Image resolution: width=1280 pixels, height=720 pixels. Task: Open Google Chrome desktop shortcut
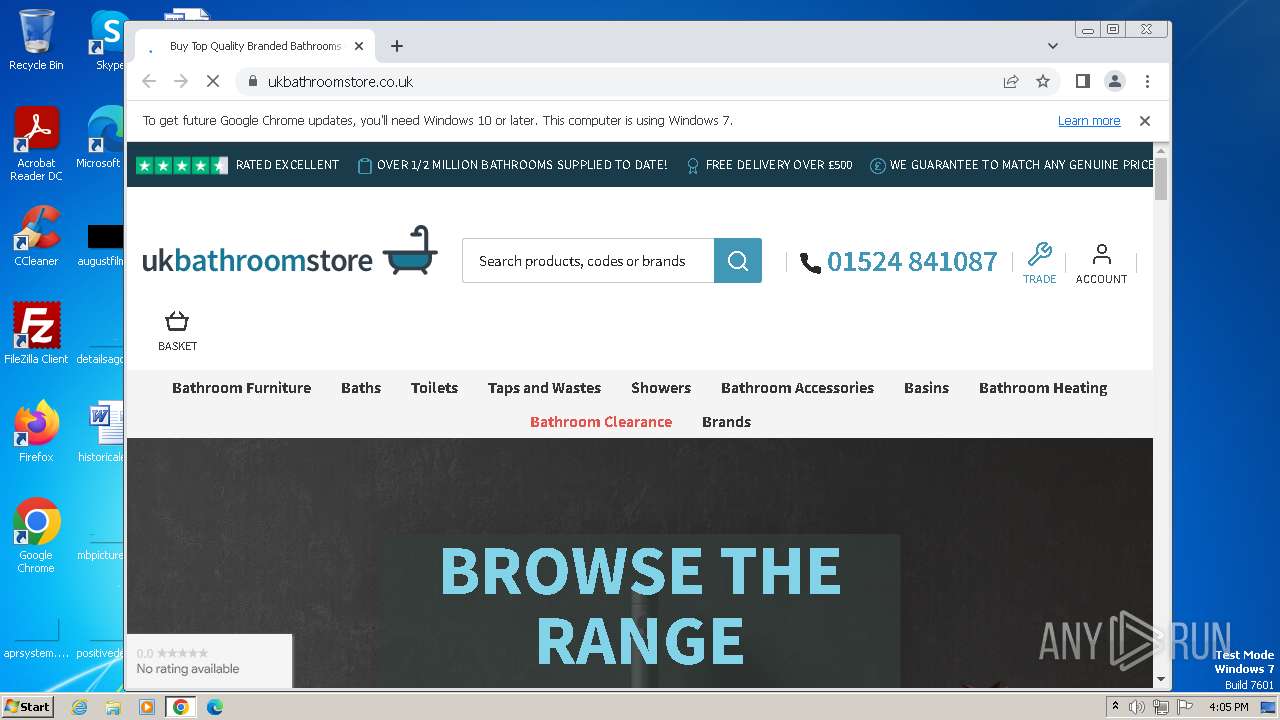point(36,536)
